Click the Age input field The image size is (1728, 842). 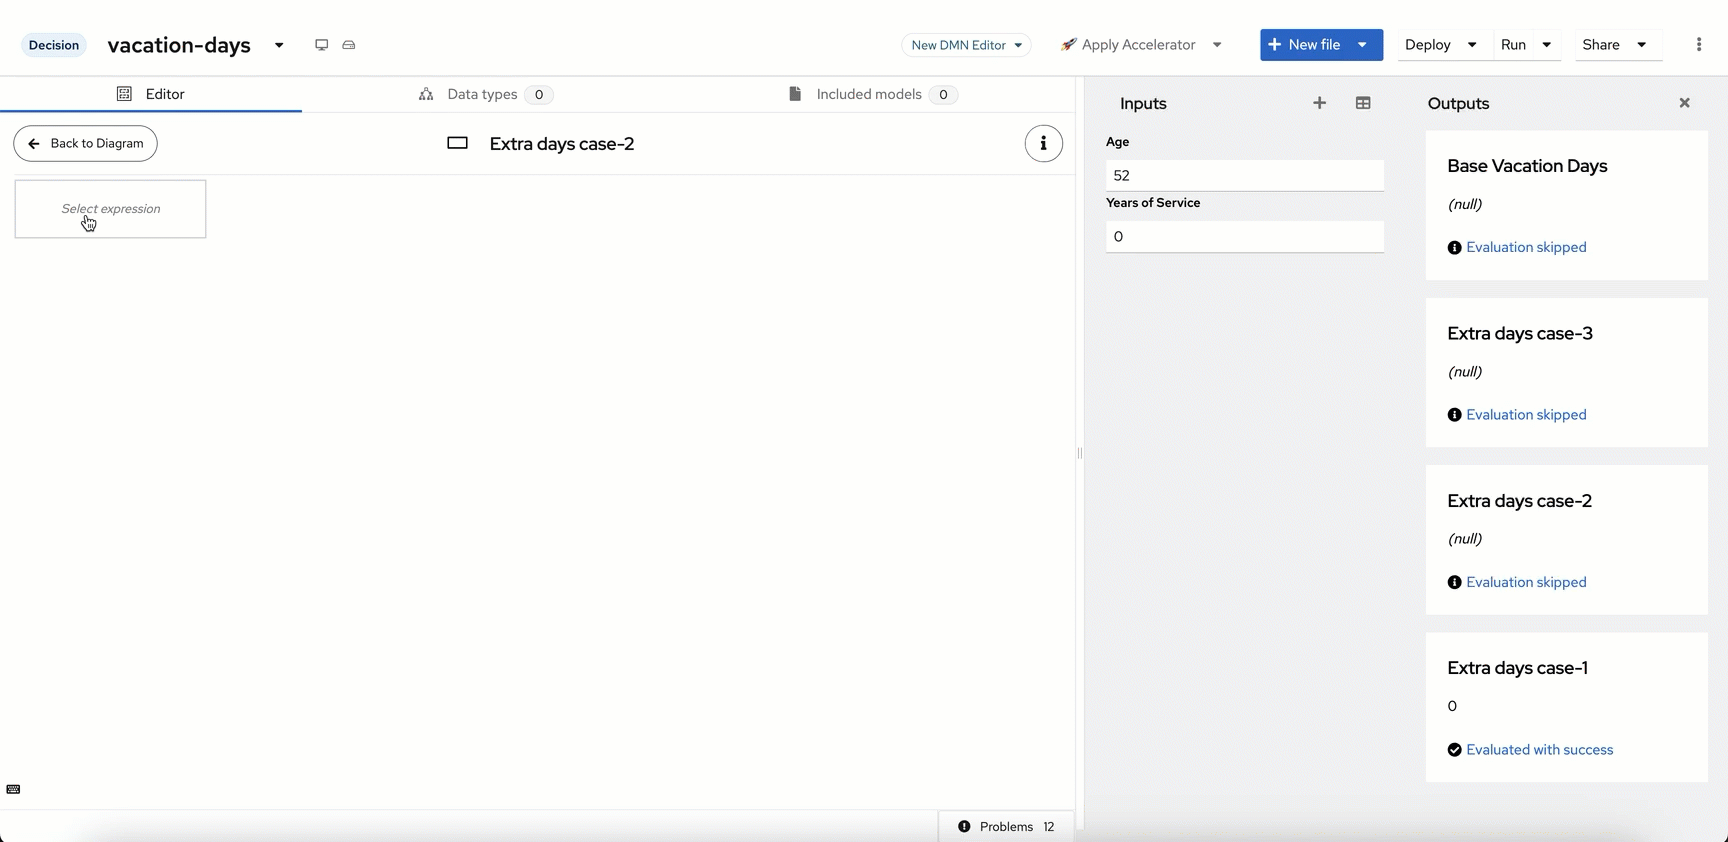point(1244,175)
